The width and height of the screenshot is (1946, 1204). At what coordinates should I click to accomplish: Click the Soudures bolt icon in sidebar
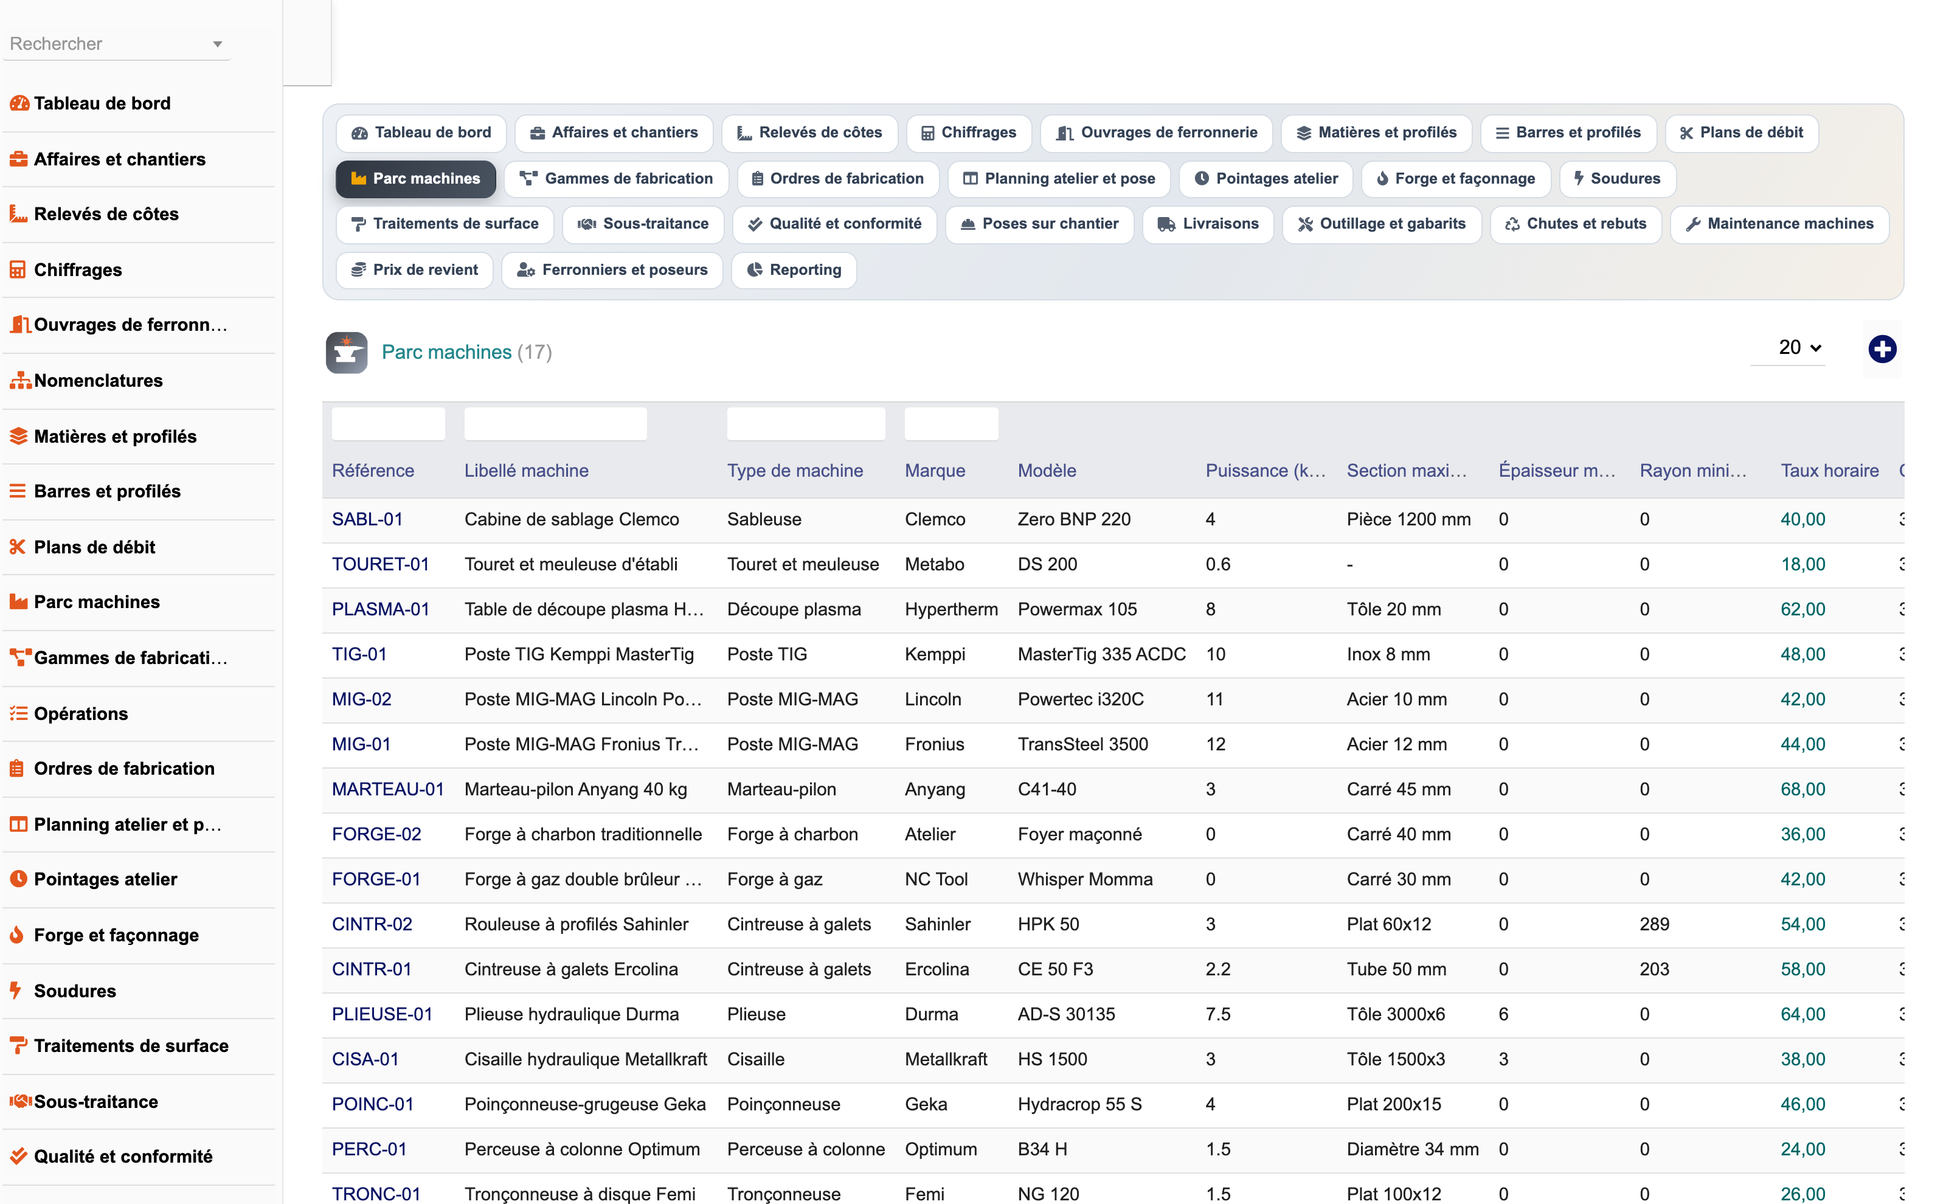16,990
